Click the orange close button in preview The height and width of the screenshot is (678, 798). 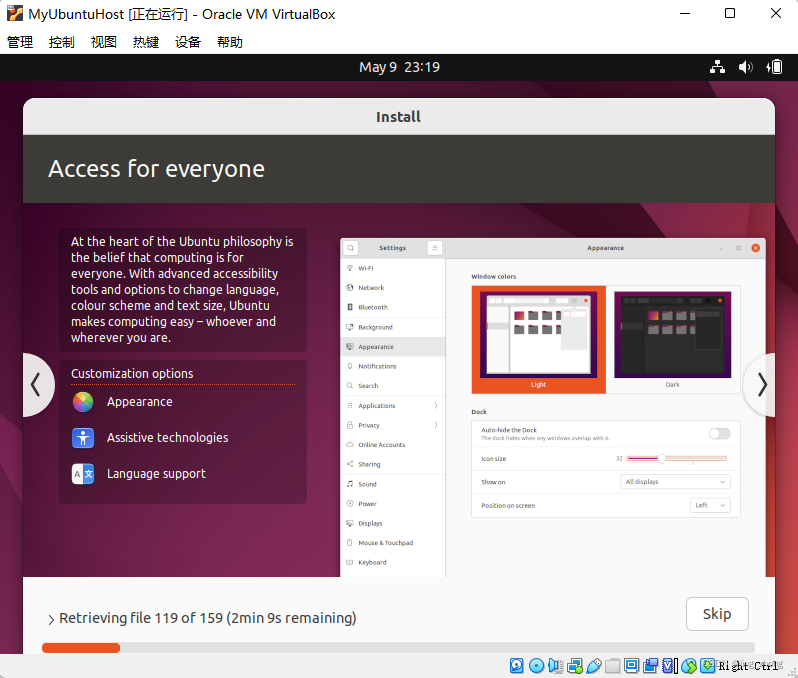(x=756, y=248)
